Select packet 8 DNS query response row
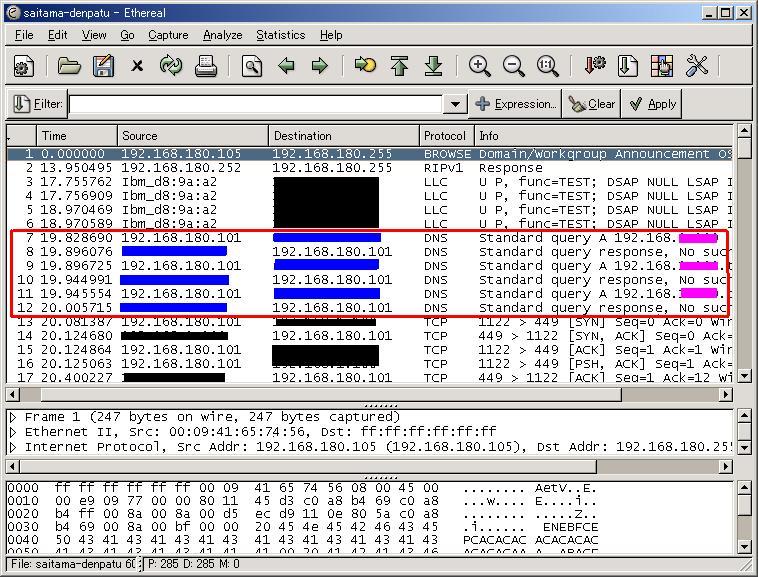The height and width of the screenshot is (577, 758). click(x=370, y=252)
